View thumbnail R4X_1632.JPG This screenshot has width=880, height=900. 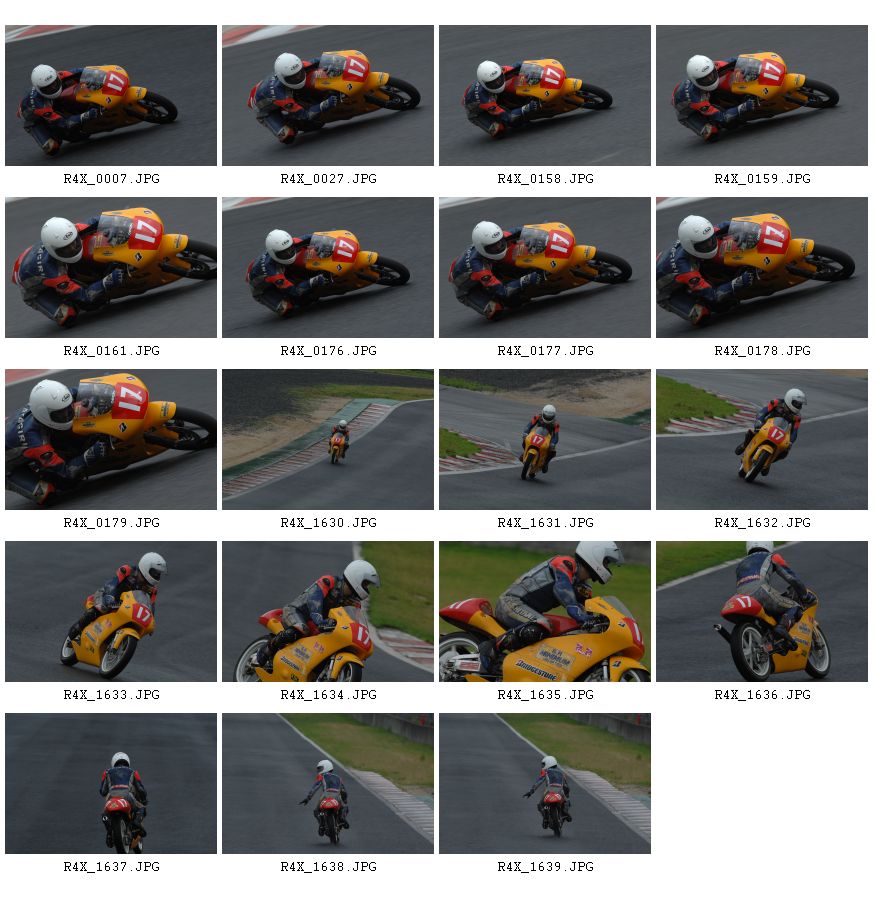coord(762,439)
